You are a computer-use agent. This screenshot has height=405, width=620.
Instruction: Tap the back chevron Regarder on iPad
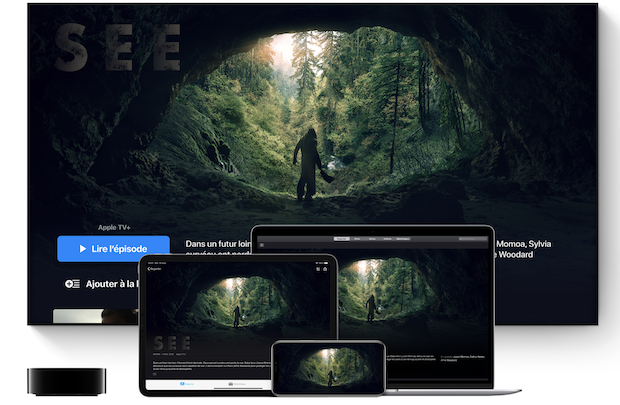tap(154, 268)
